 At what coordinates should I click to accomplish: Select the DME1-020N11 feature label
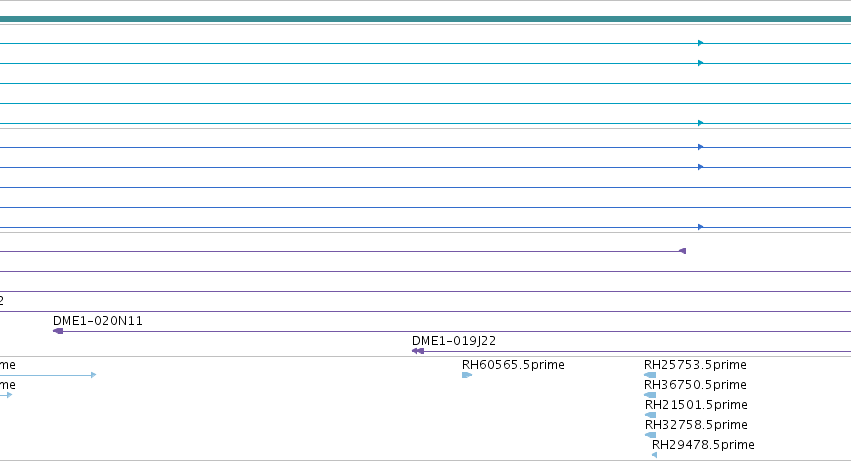[x=98, y=321]
